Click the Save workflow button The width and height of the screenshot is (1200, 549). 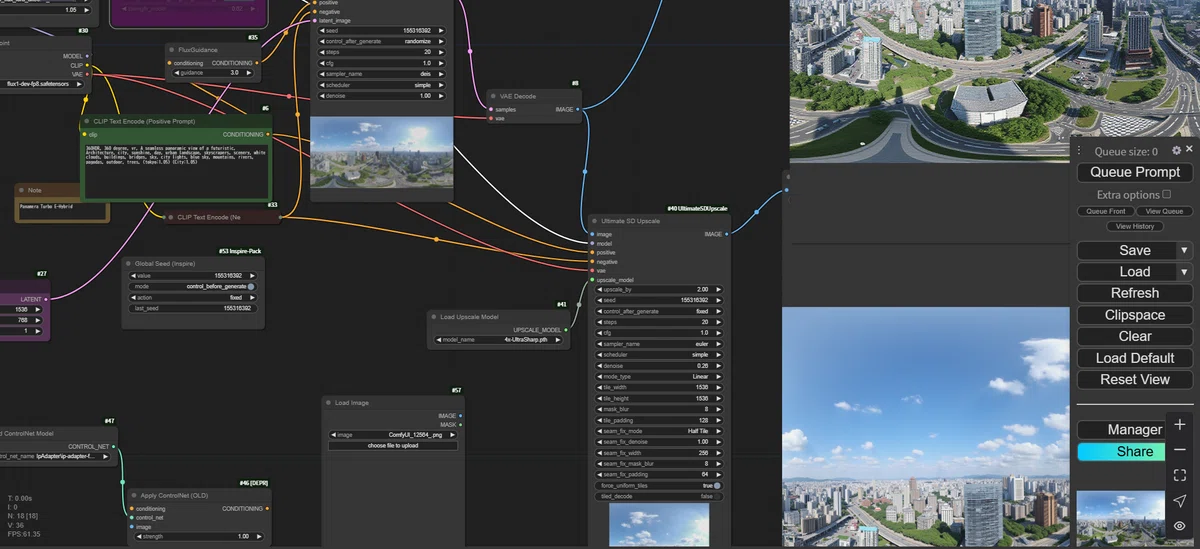[x=1127, y=250]
